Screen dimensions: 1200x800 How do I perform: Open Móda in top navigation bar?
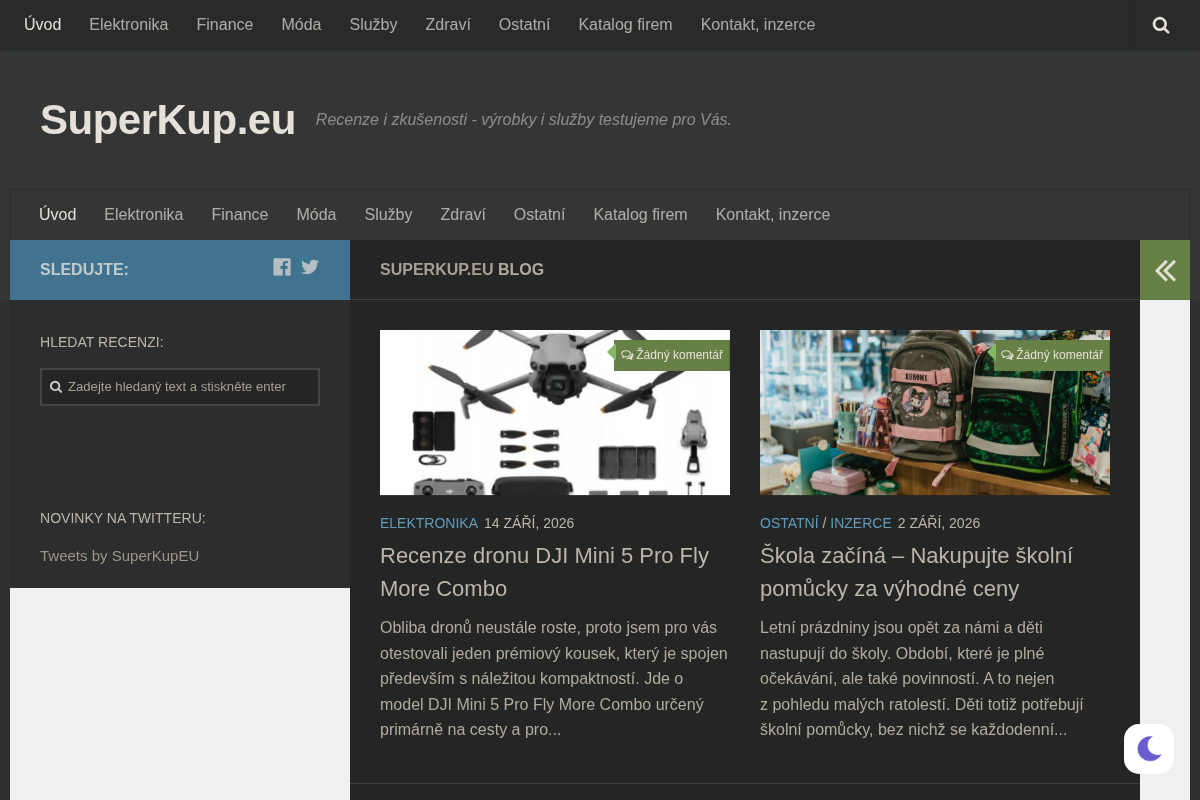point(301,25)
